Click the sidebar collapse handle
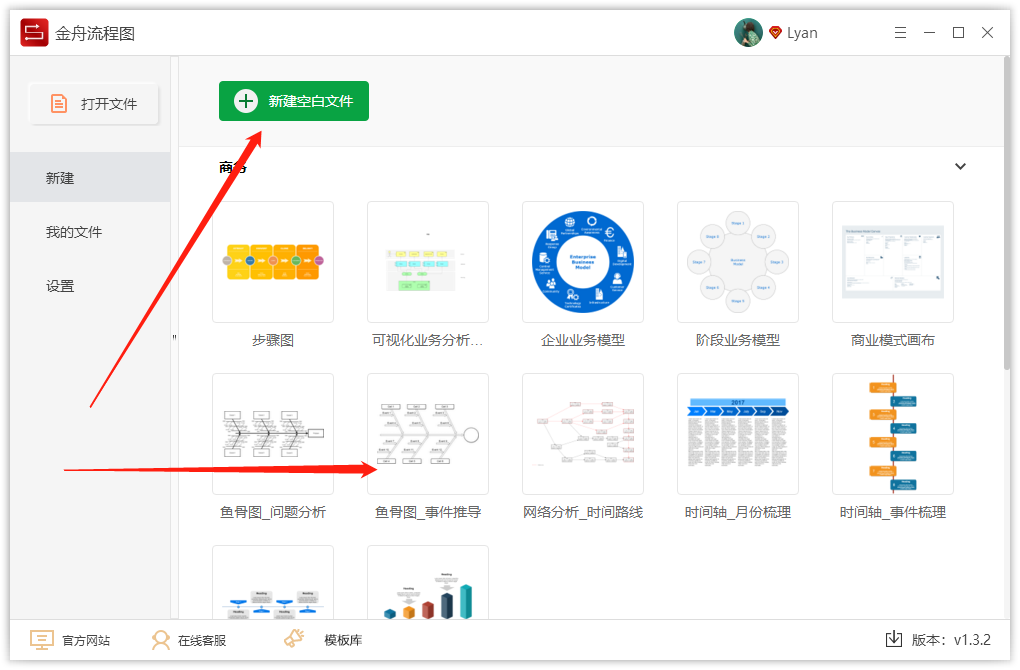 tap(174, 338)
